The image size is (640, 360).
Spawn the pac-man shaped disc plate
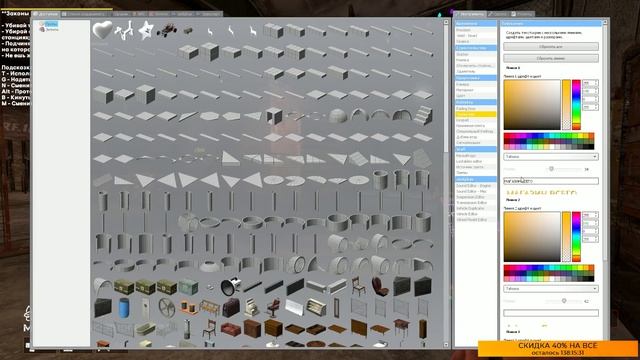click(295, 180)
